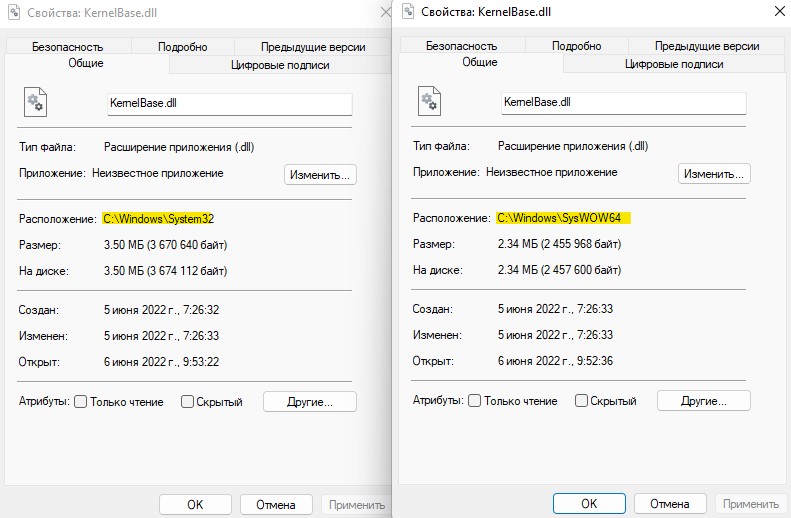Click the on-disk value 3.50 МБ (3 674 112 байт)
This screenshot has width=791, height=518.
pos(165,271)
